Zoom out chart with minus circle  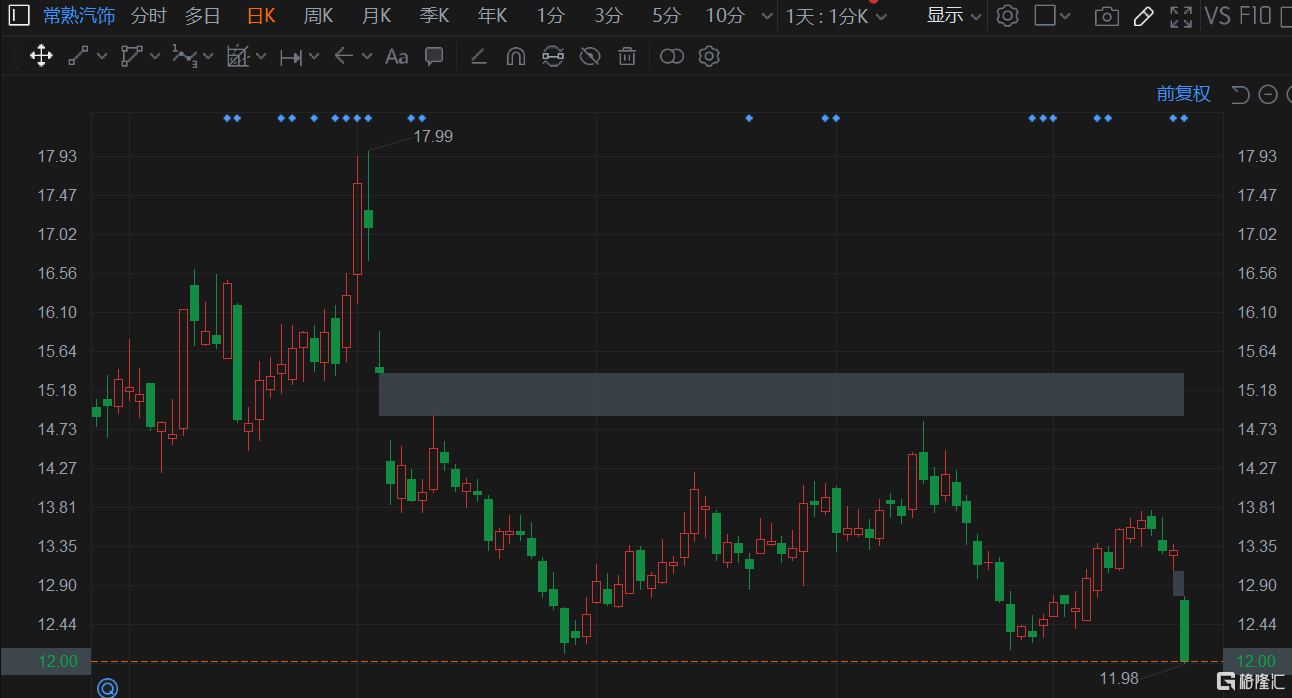pyautogui.click(x=1268, y=95)
